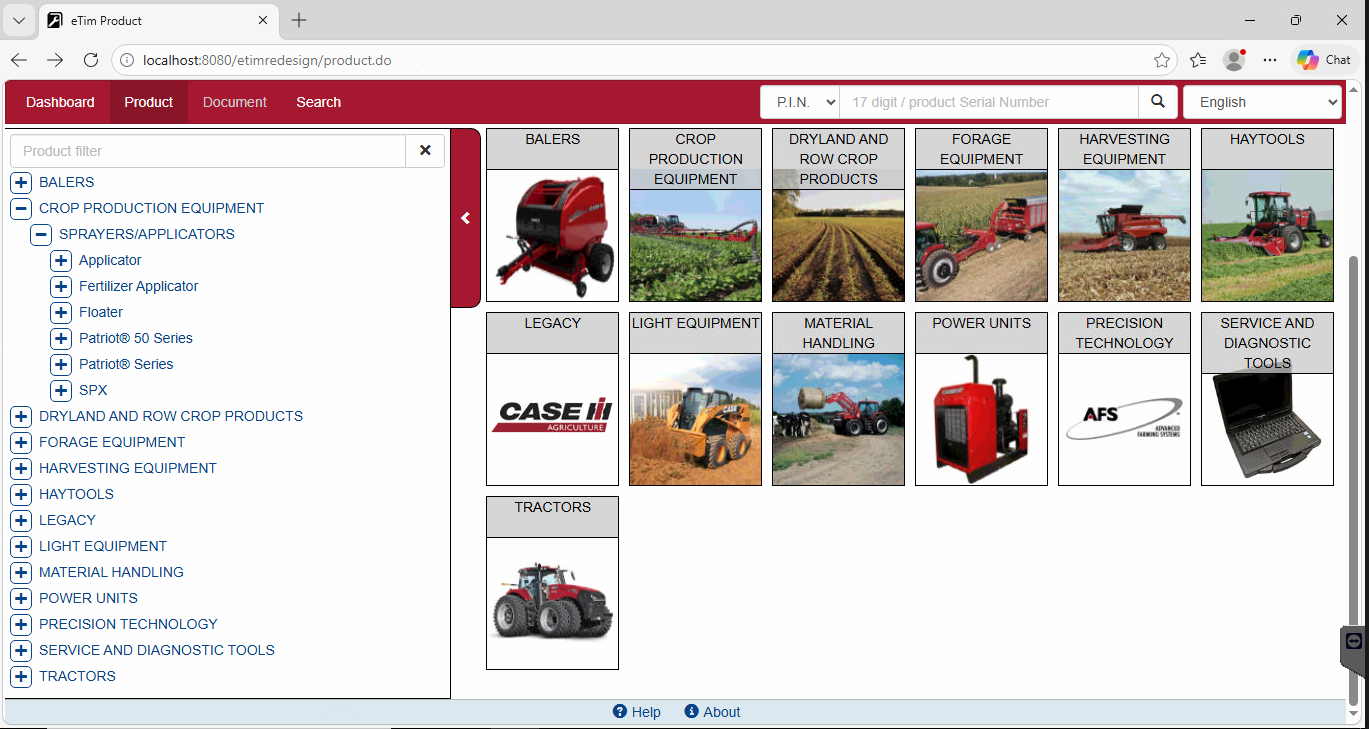
Task: Open the English language dropdown
Action: (1262, 102)
